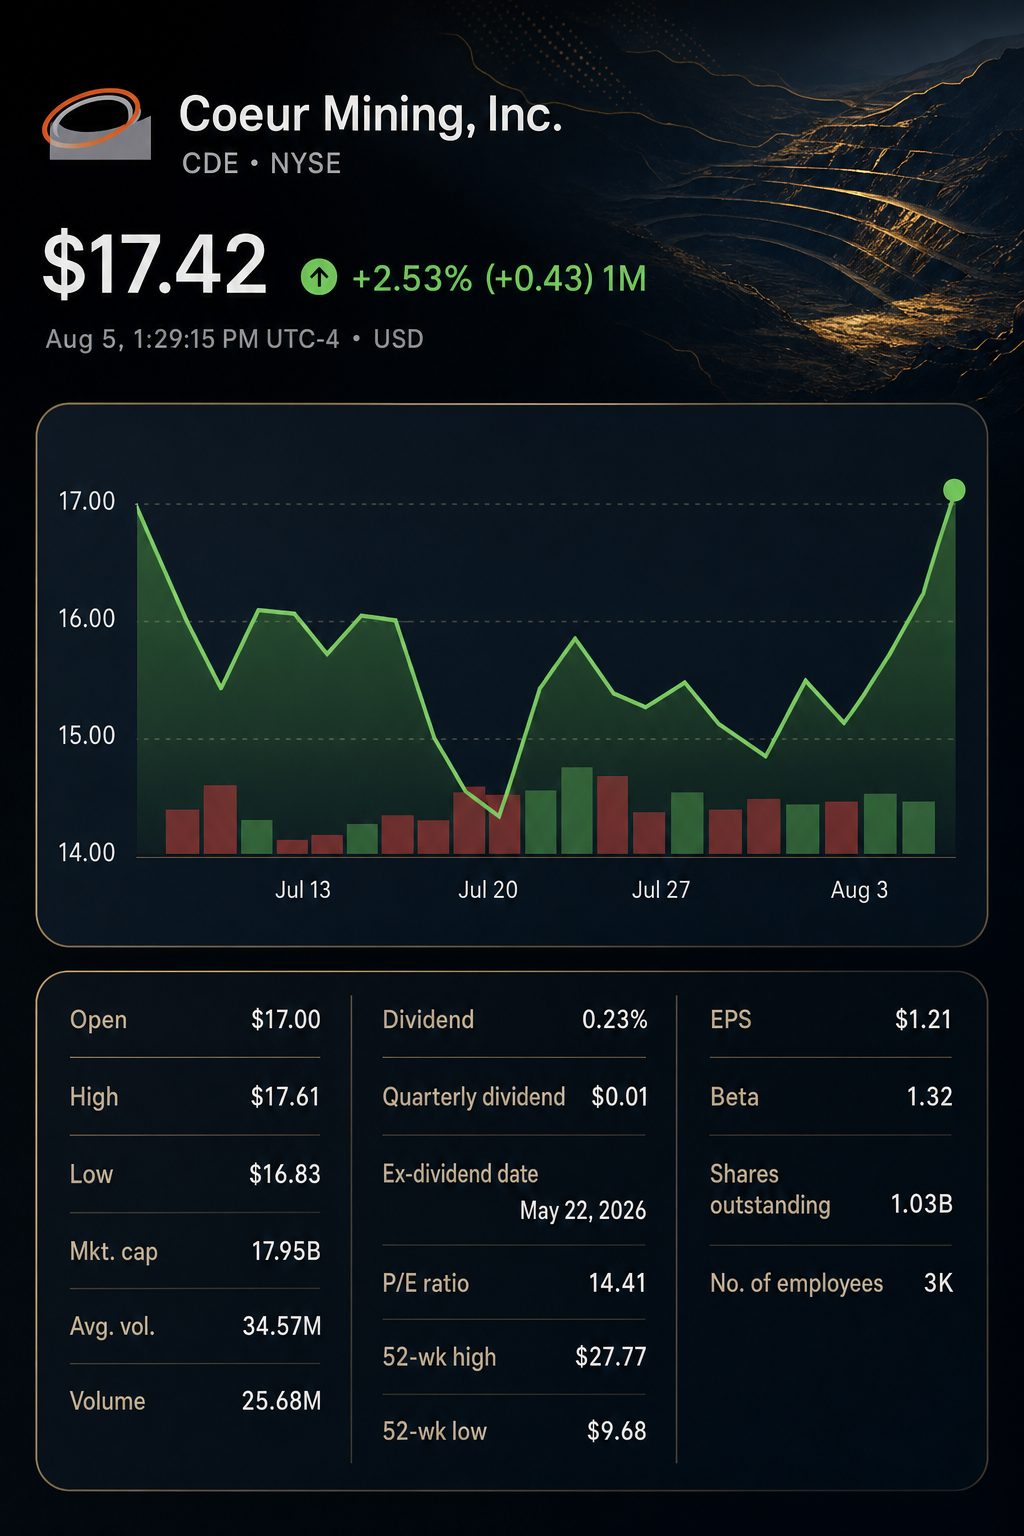Click the 15.00 y-axis label

[87, 736]
